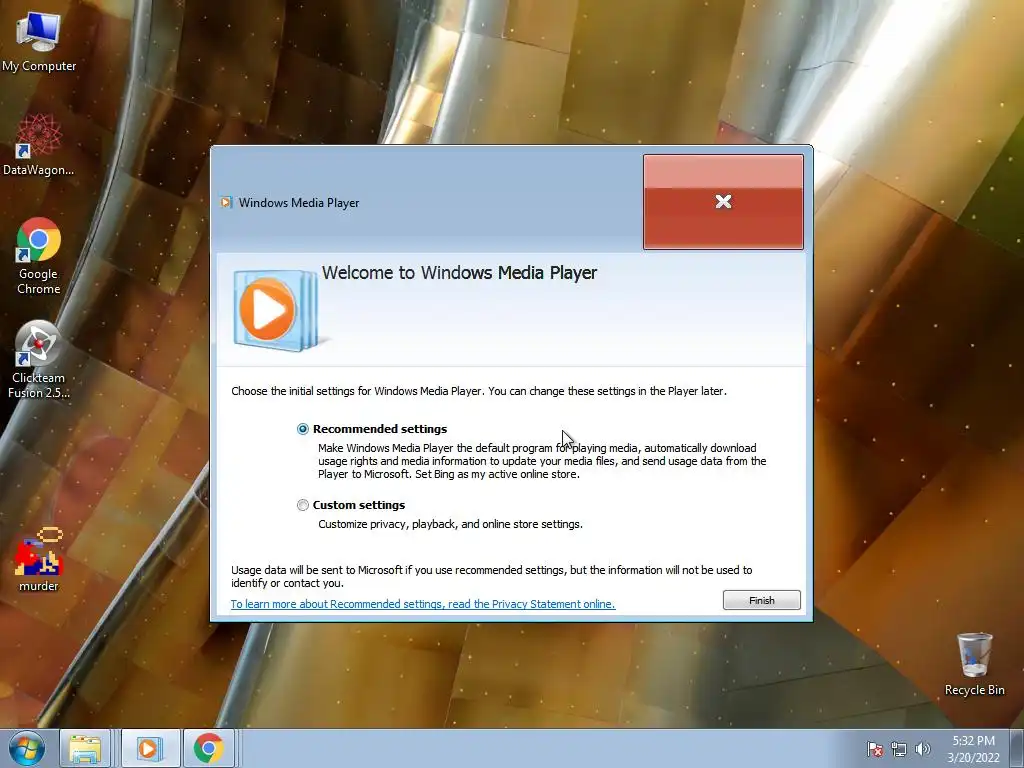This screenshot has width=1024, height=768.
Task: Click the 'Make Windows Media Player the default' description
Action: coord(542,461)
